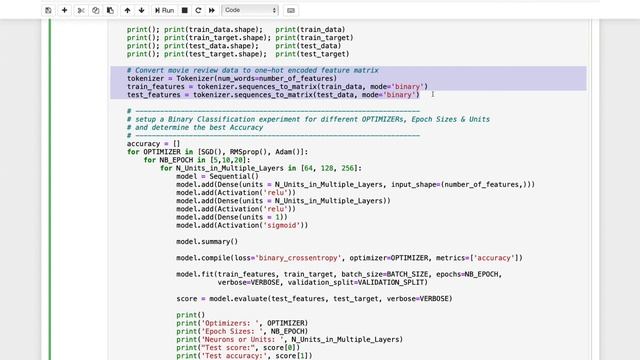Copy selected cells icon
Viewport: 640px width, 360px height.
(x=96, y=10)
